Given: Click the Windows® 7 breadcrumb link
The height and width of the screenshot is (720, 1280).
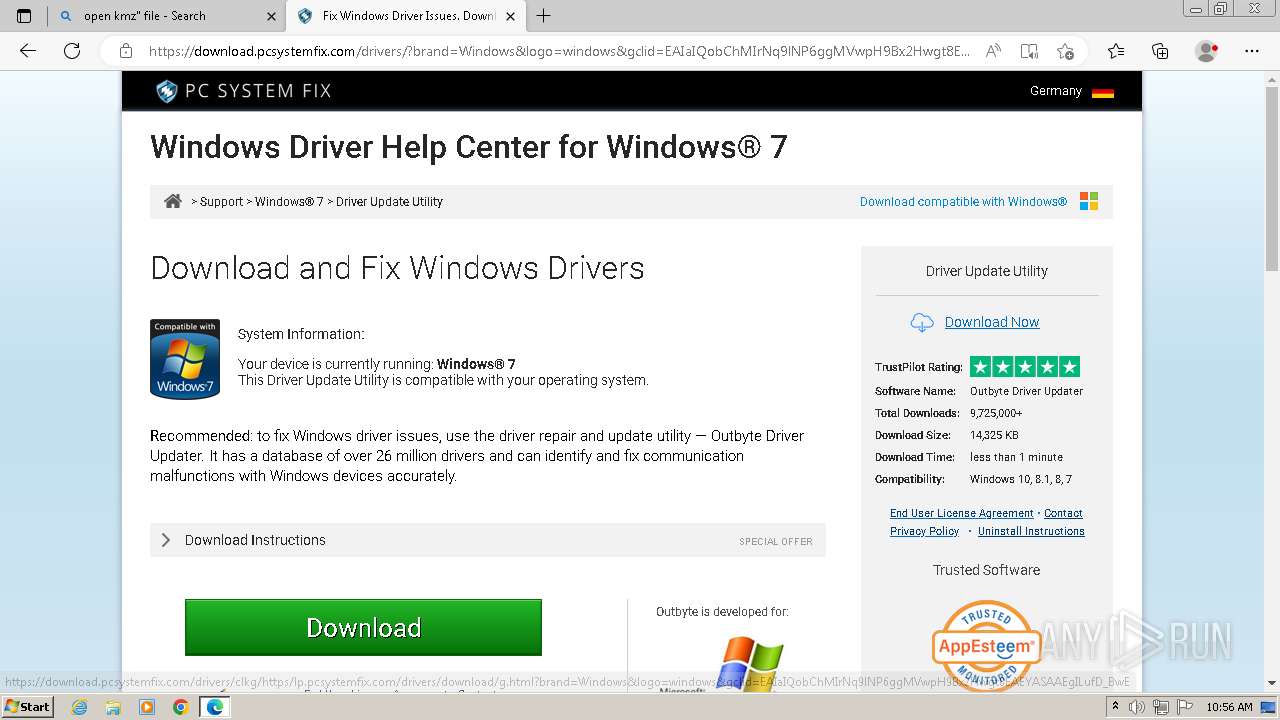Looking at the screenshot, I should 289,202.
